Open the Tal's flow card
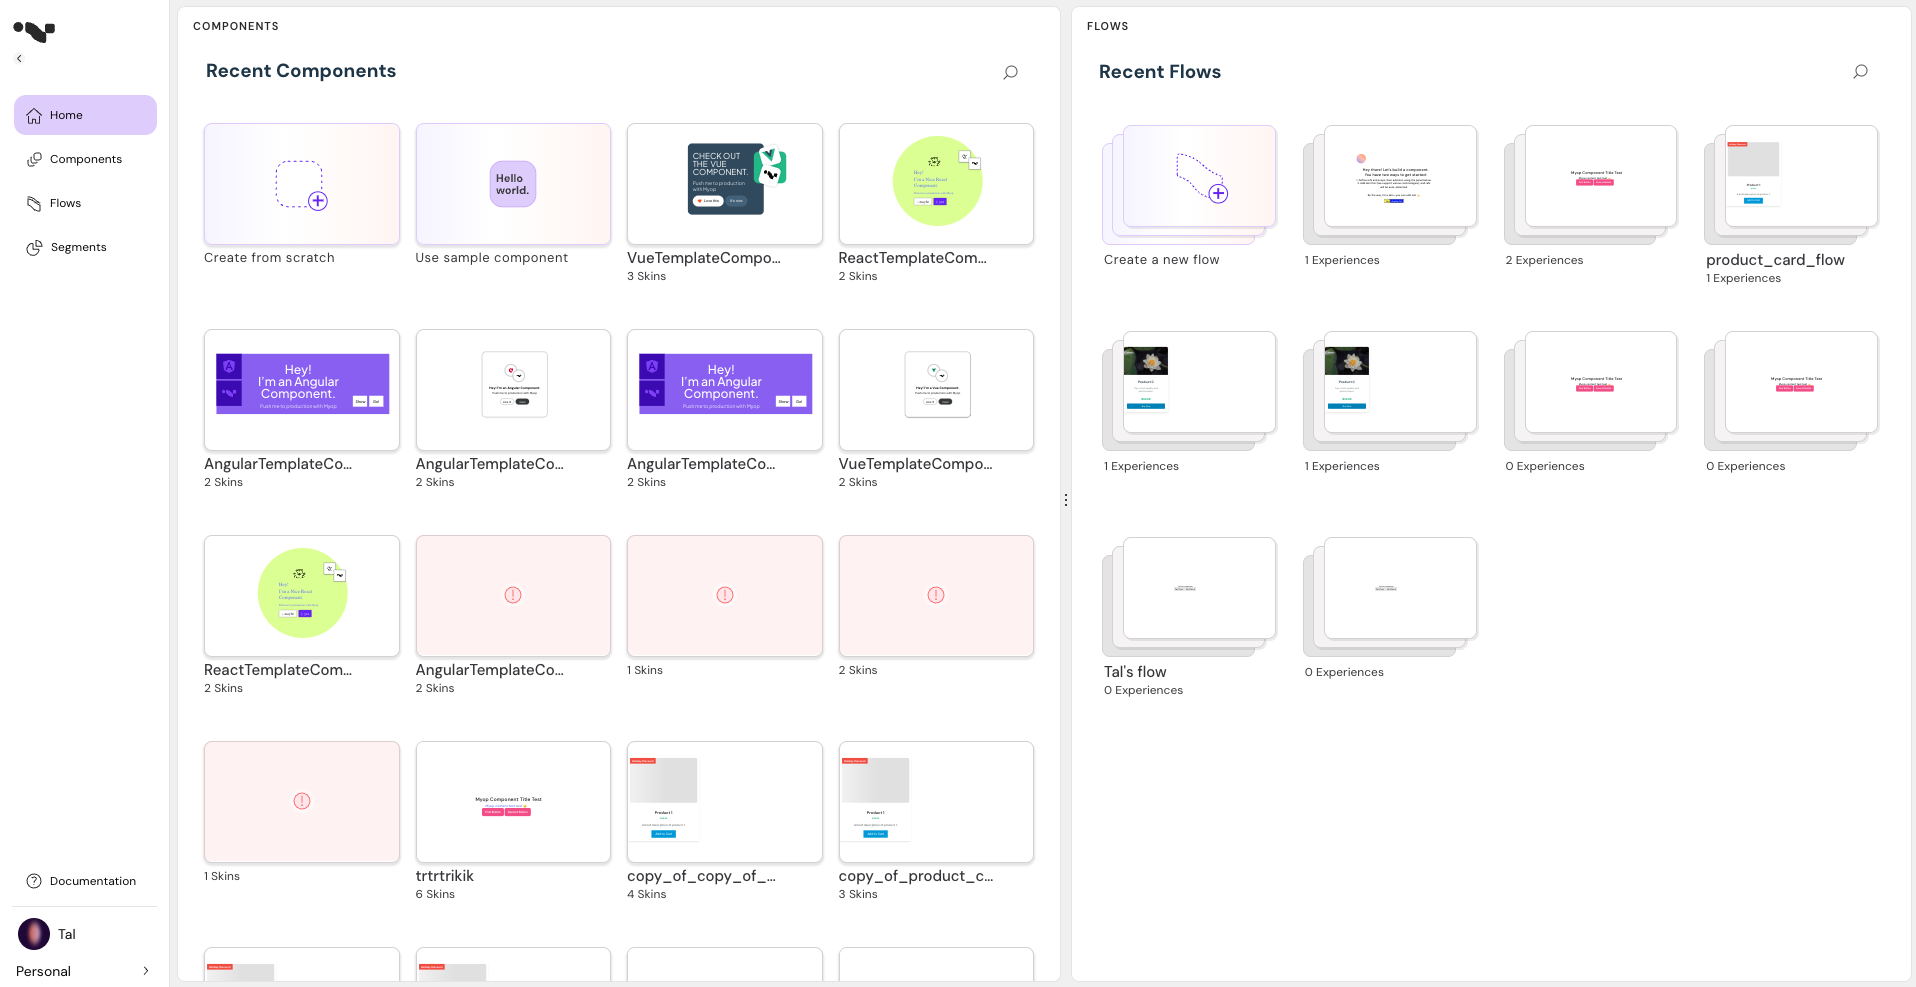Image resolution: width=1916 pixels, height=987 pixels. coord(1189,596)
